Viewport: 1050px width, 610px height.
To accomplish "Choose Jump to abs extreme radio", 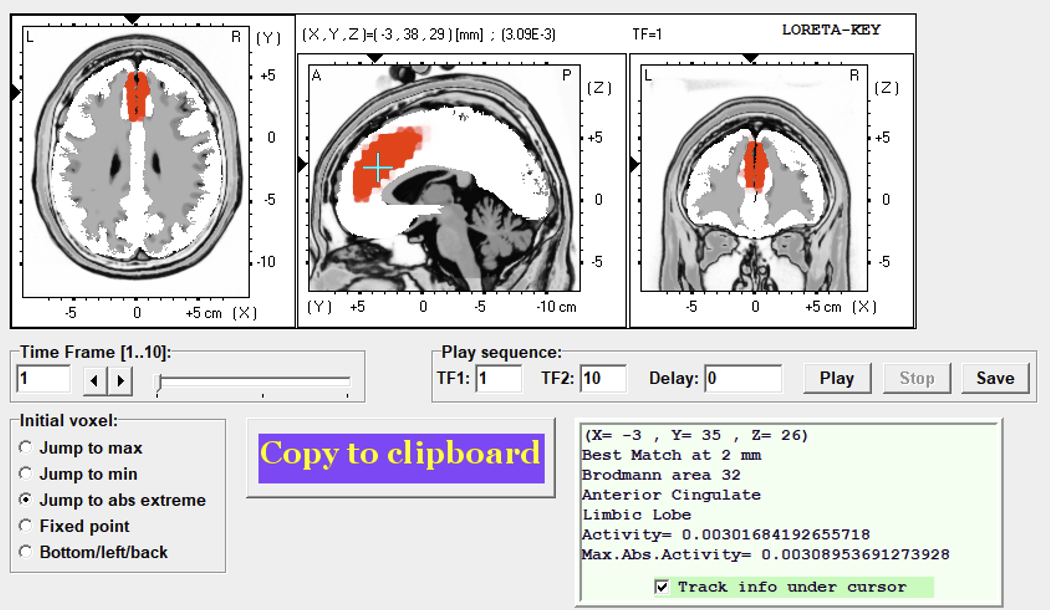I will click(x=25, y=500).
